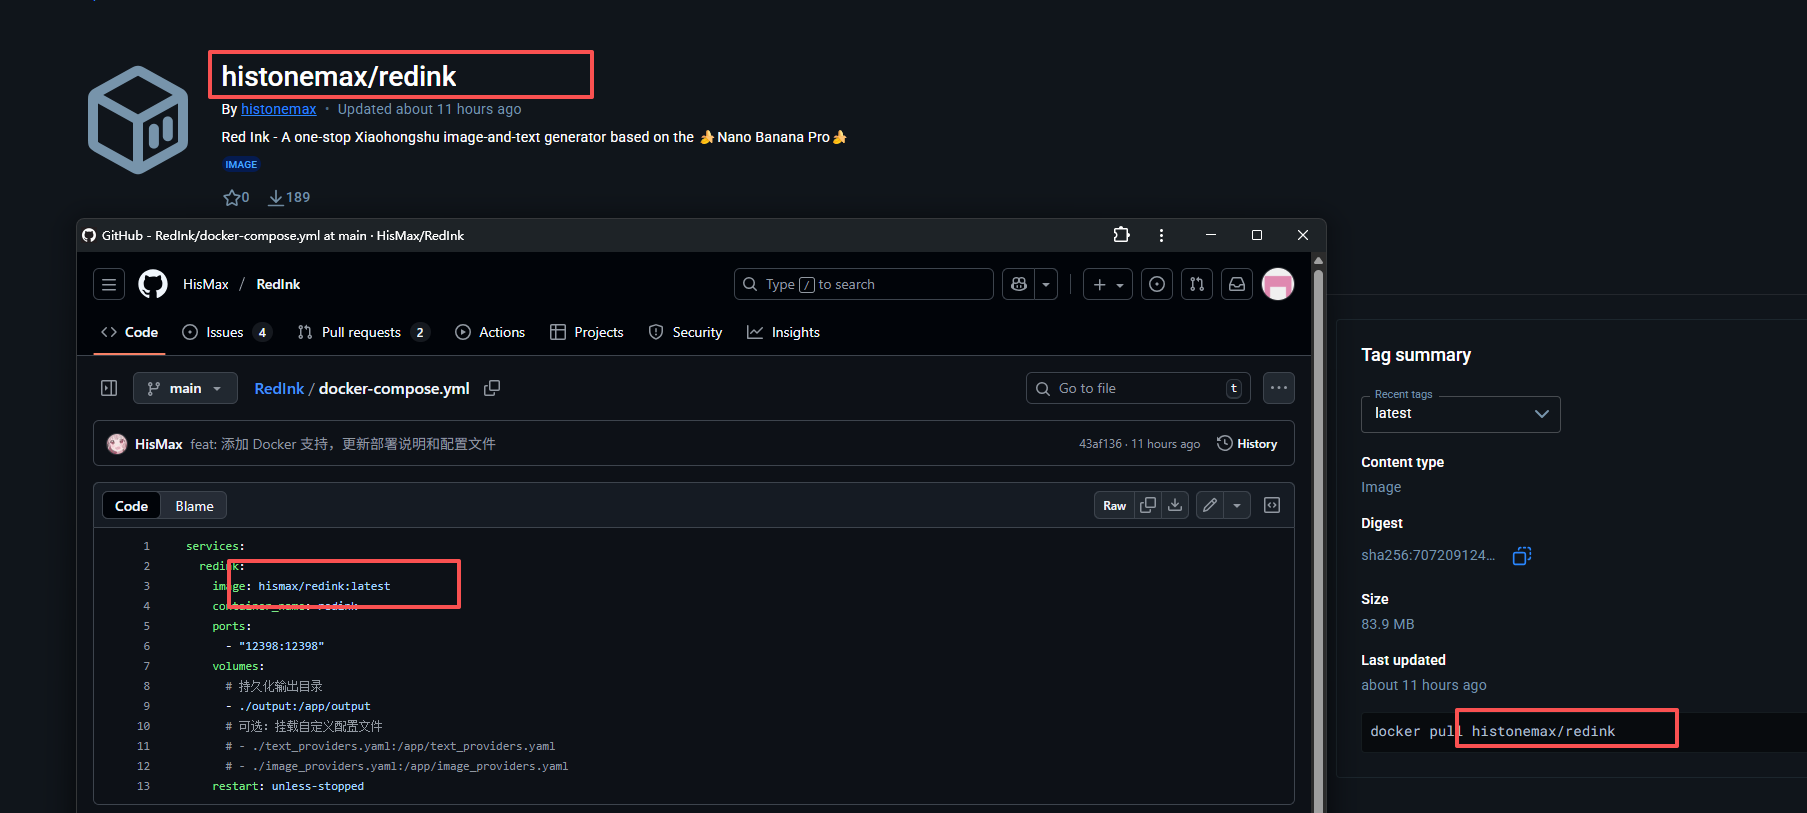This screenshot has height=813, width=1807.
Task: Switch to the Actions tab
Action: tap(490, 332)
